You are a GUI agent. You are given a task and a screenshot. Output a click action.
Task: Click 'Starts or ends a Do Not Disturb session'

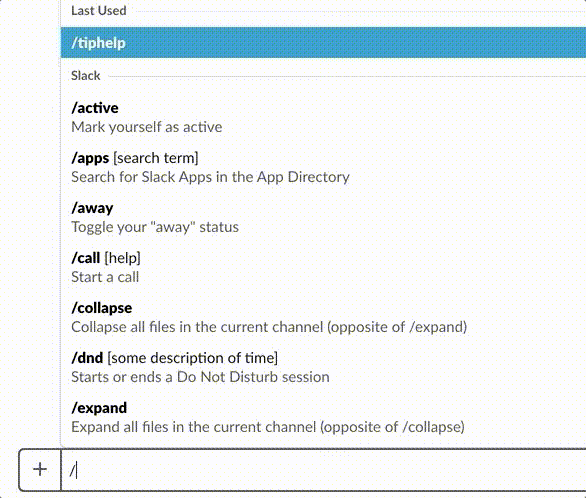pos(200,377)
